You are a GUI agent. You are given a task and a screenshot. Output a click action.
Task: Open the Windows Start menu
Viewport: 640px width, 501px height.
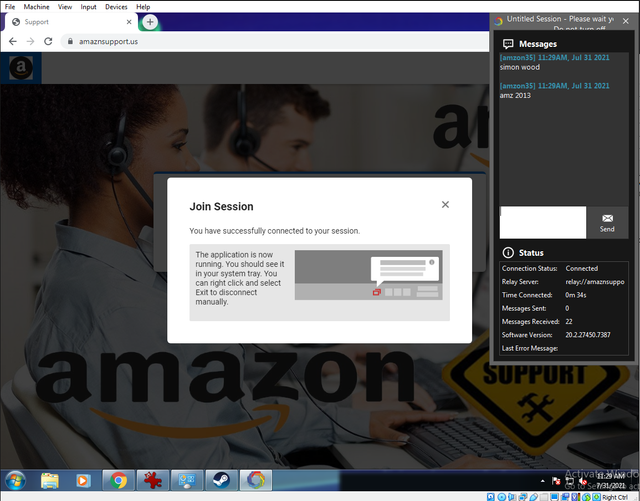[16, 480]
